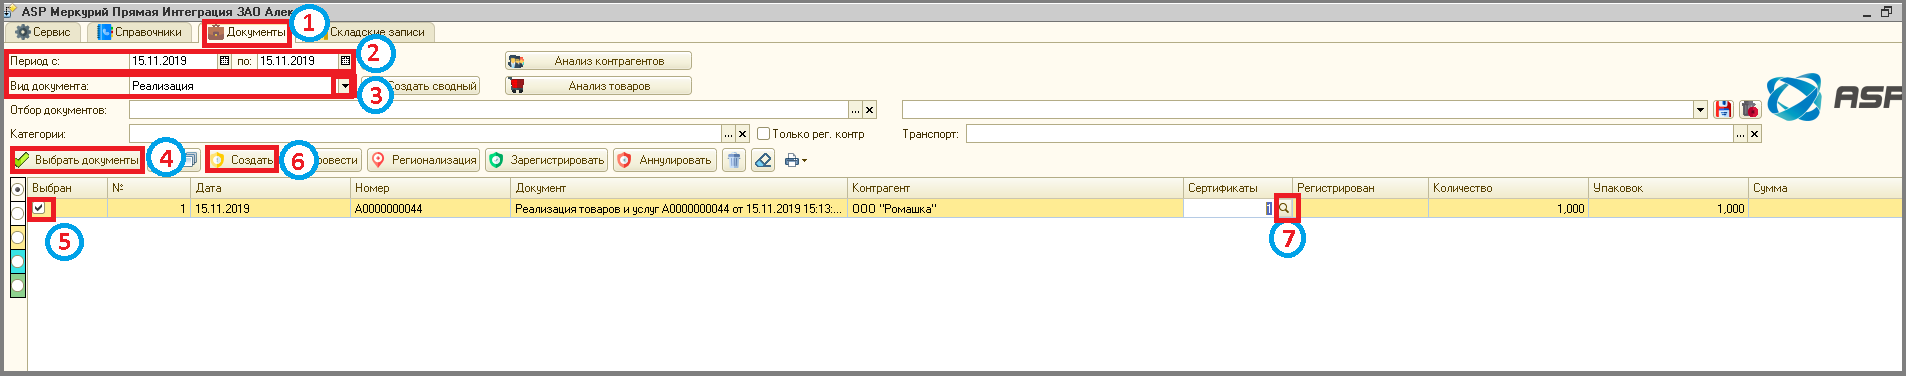
Task: Open Анализ товаров
Action: pyautogui.click(x=598, y=86)
